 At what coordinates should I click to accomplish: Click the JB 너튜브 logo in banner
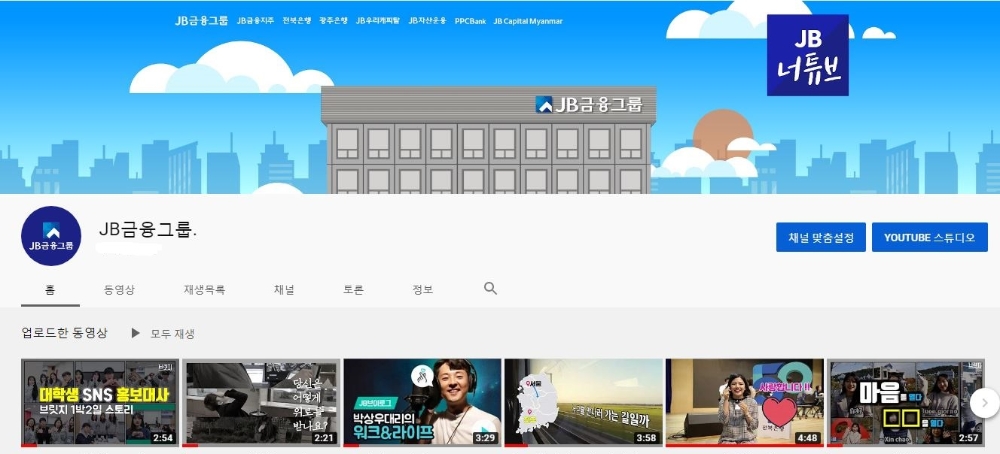click(x=807, y=55)
